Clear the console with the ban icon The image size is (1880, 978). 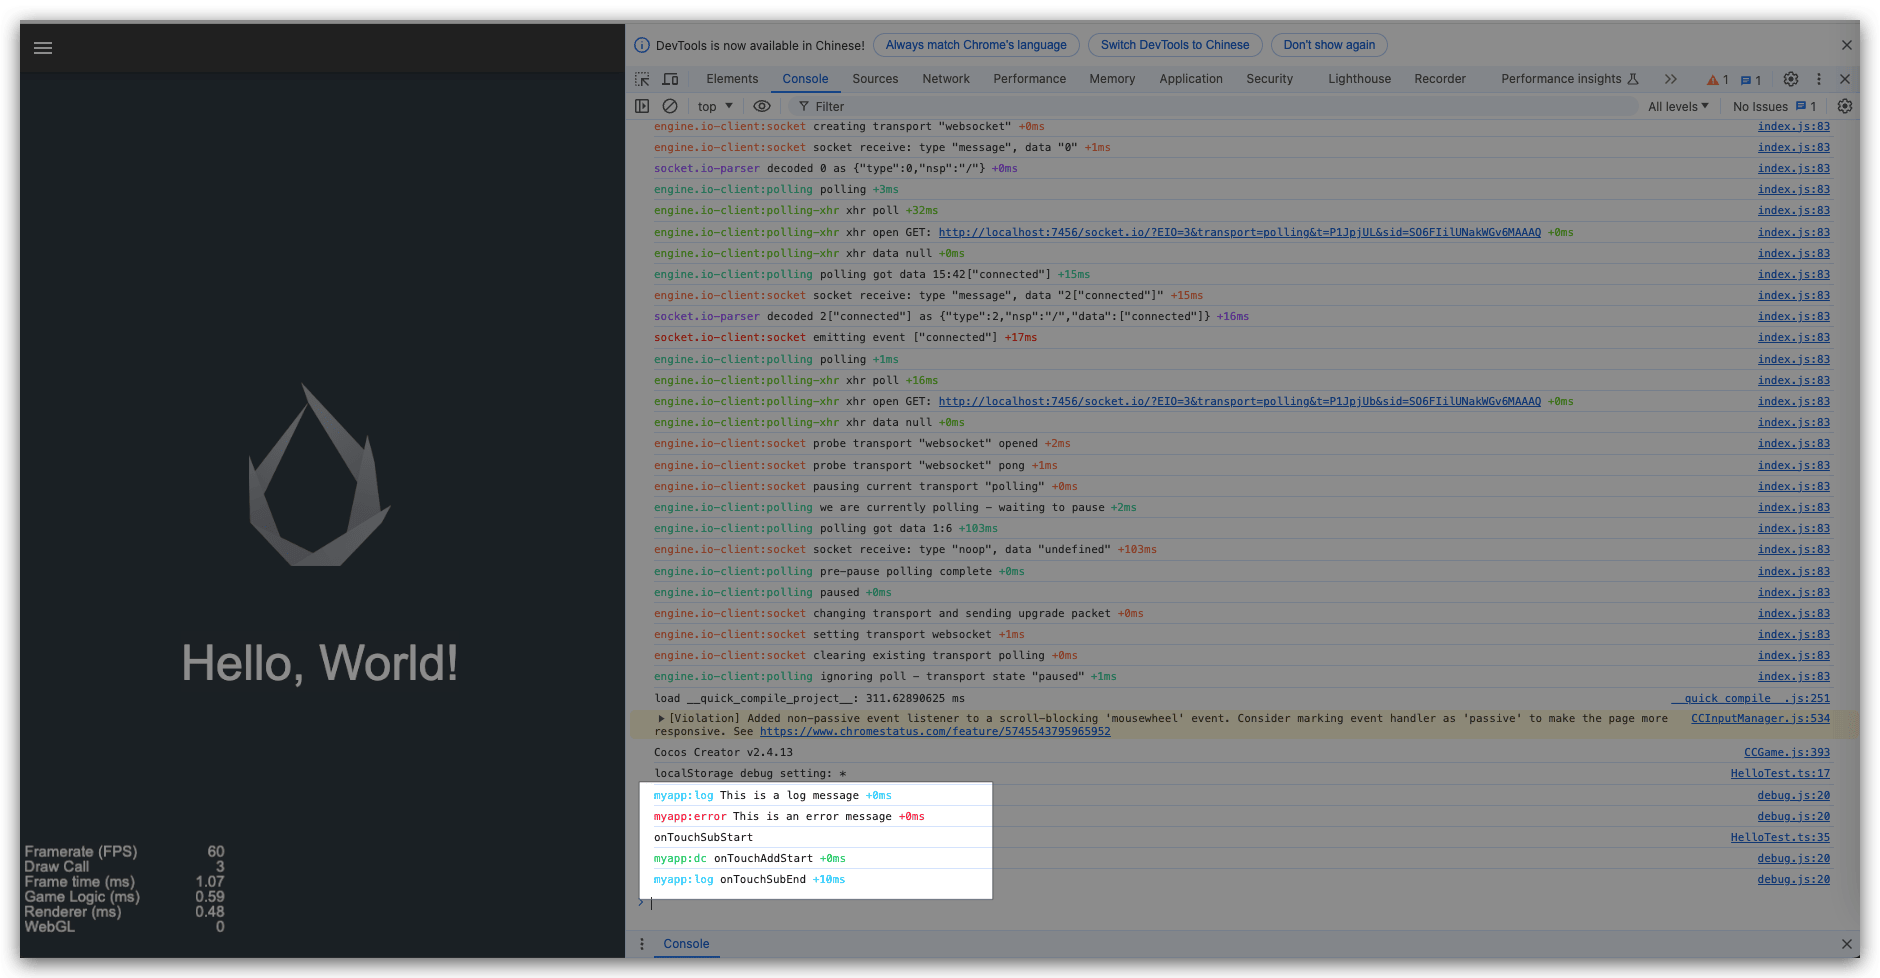[670, 106]
